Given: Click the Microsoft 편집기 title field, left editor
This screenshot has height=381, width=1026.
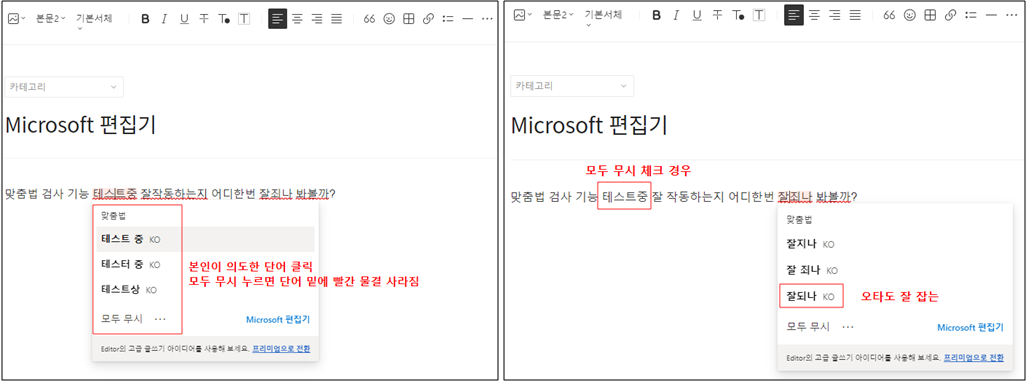Looking at the screenshot, I should [80, 124].
